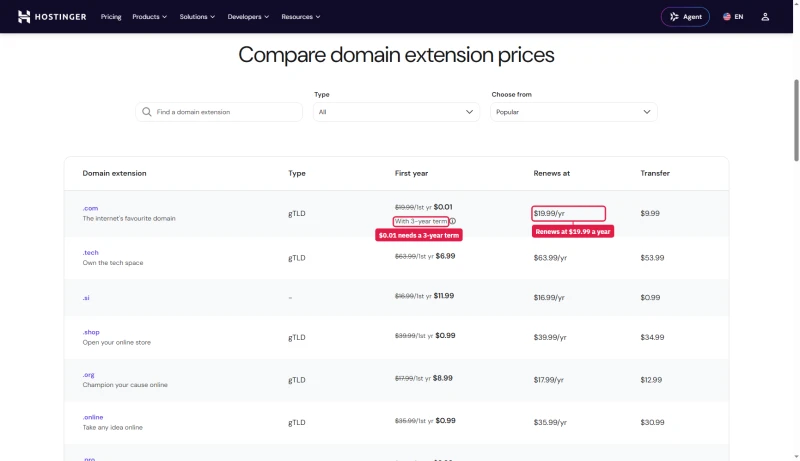Image resolution: width=800 pixels, height=461 pixels.
Task: Open the Pricing page
Action: pyautogui.click(x=111, y=17)
